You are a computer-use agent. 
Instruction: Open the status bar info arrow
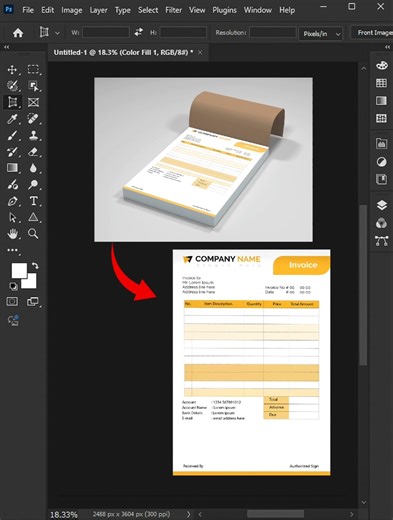tap(188, 514)
